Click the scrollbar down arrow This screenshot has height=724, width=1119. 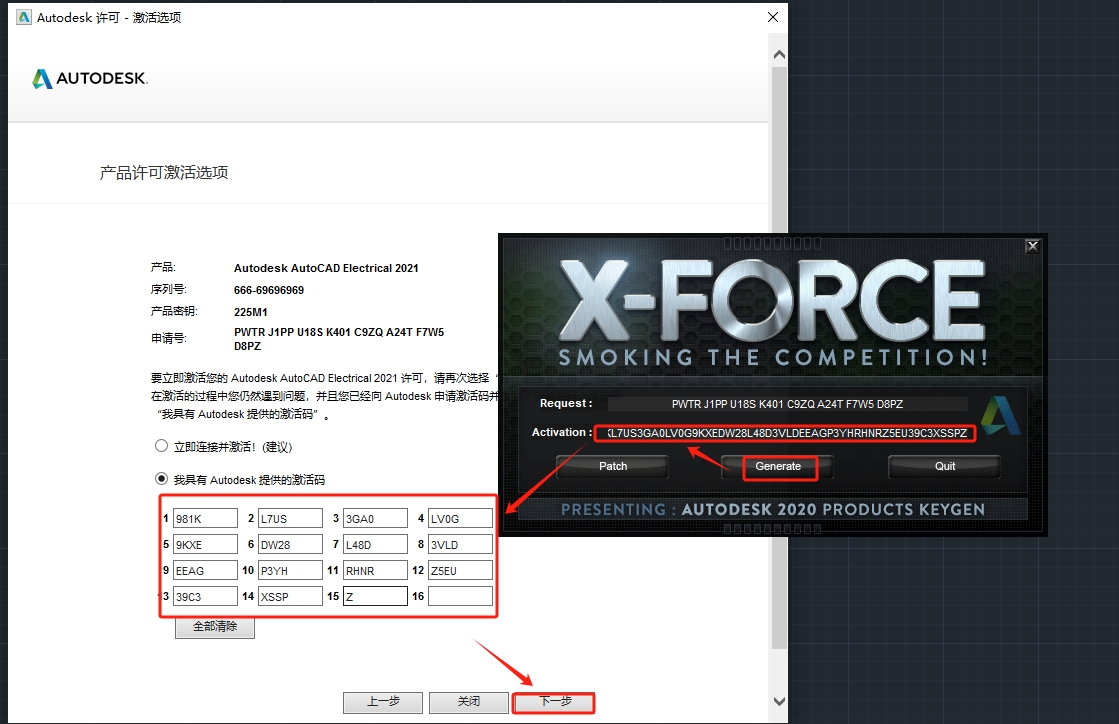[x=779, y=701]
